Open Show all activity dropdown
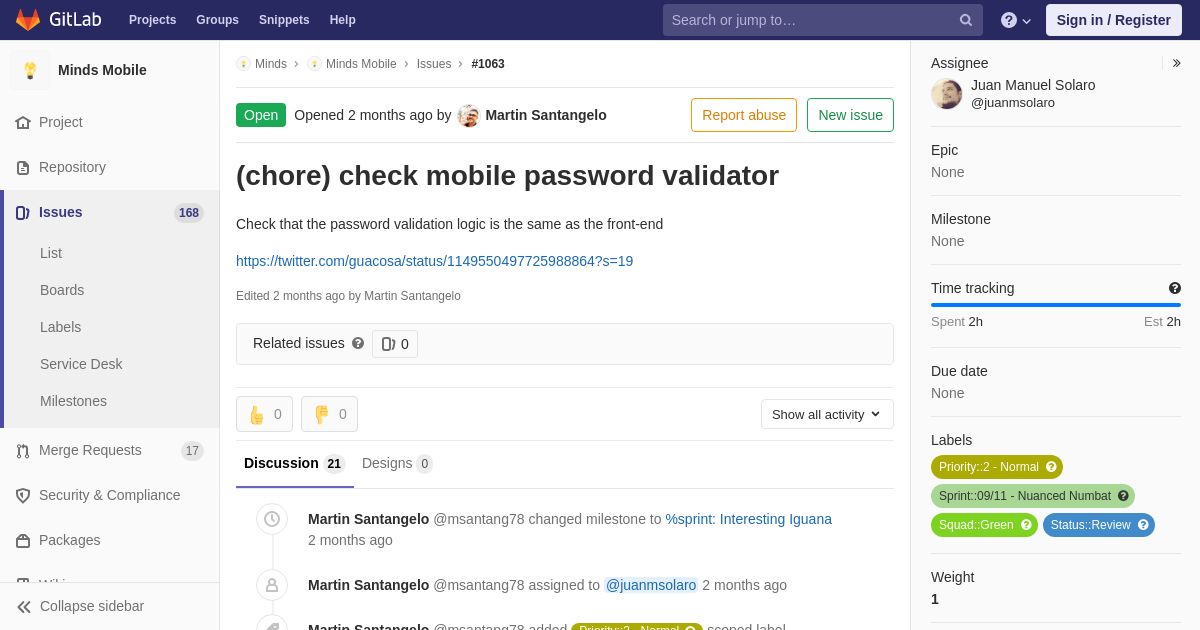The height and width of the screenshot is (630, 1200). click(x=827, y=414)
